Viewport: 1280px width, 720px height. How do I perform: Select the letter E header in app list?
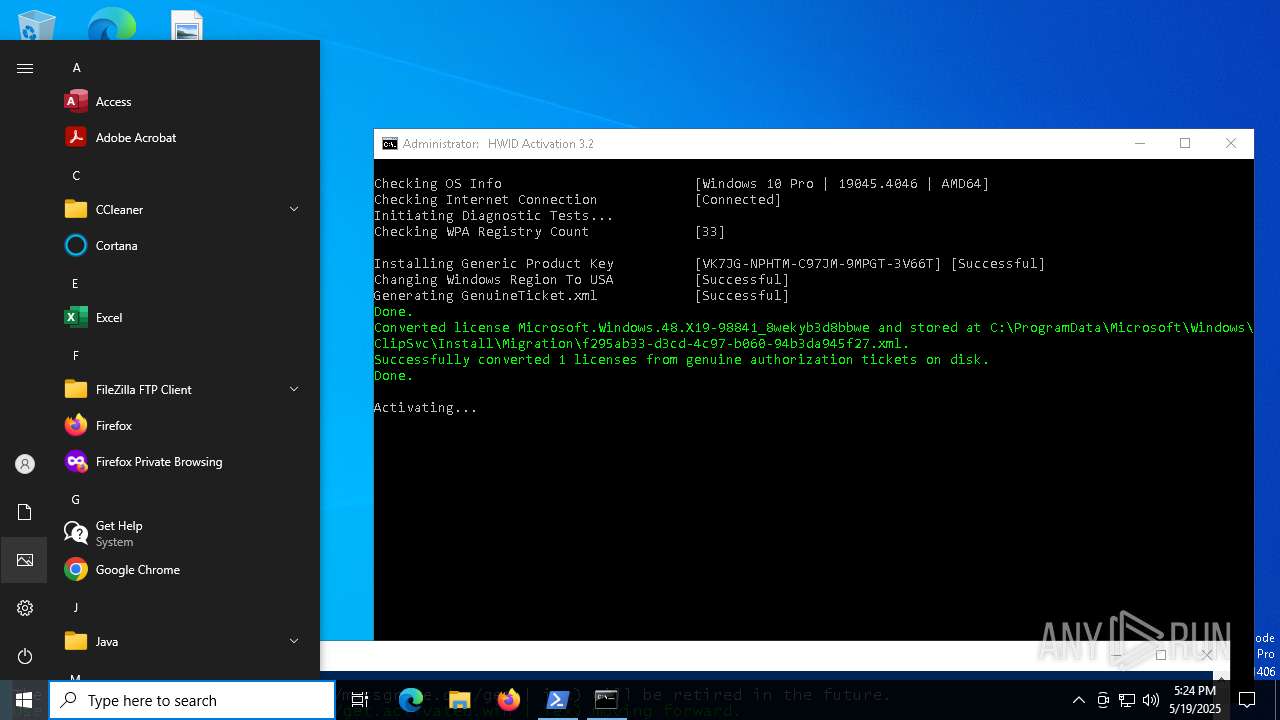click(x=76, y=284)
